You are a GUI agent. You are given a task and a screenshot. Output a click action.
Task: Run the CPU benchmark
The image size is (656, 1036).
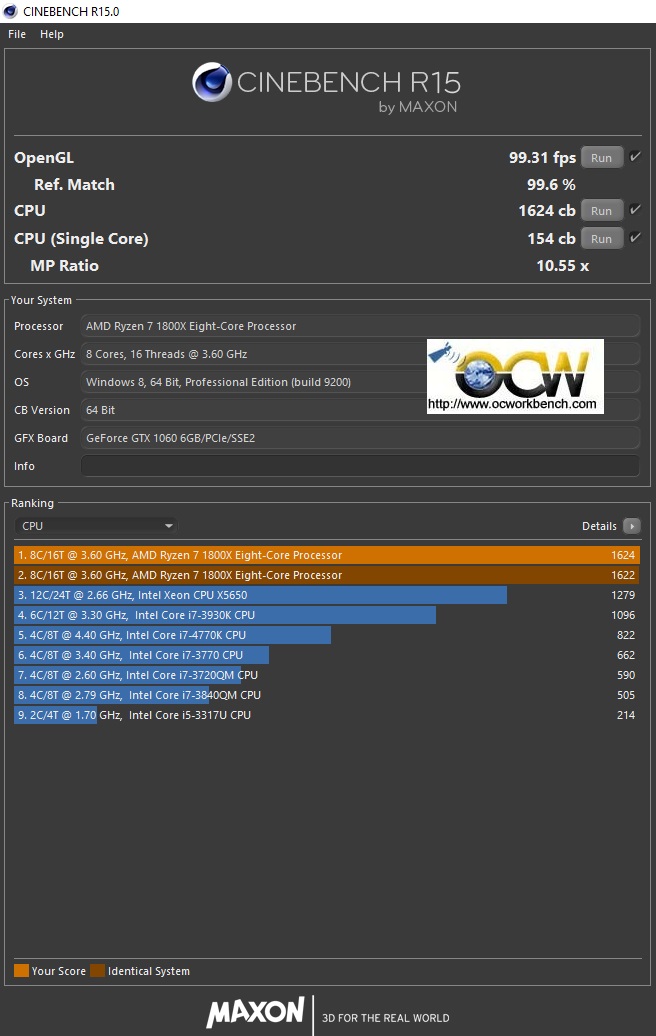point(601,211)
